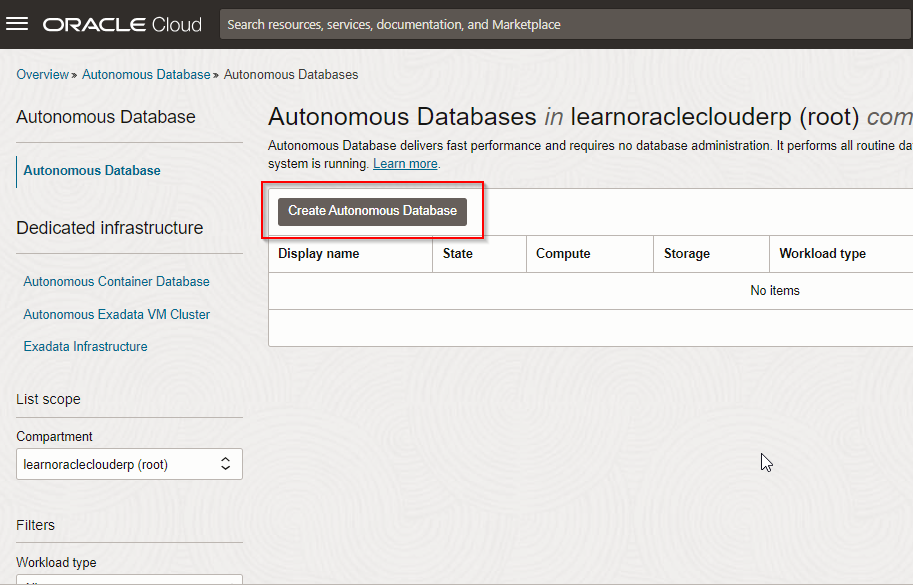Go to Overview breadcrumb link

(x=43, y=75)
